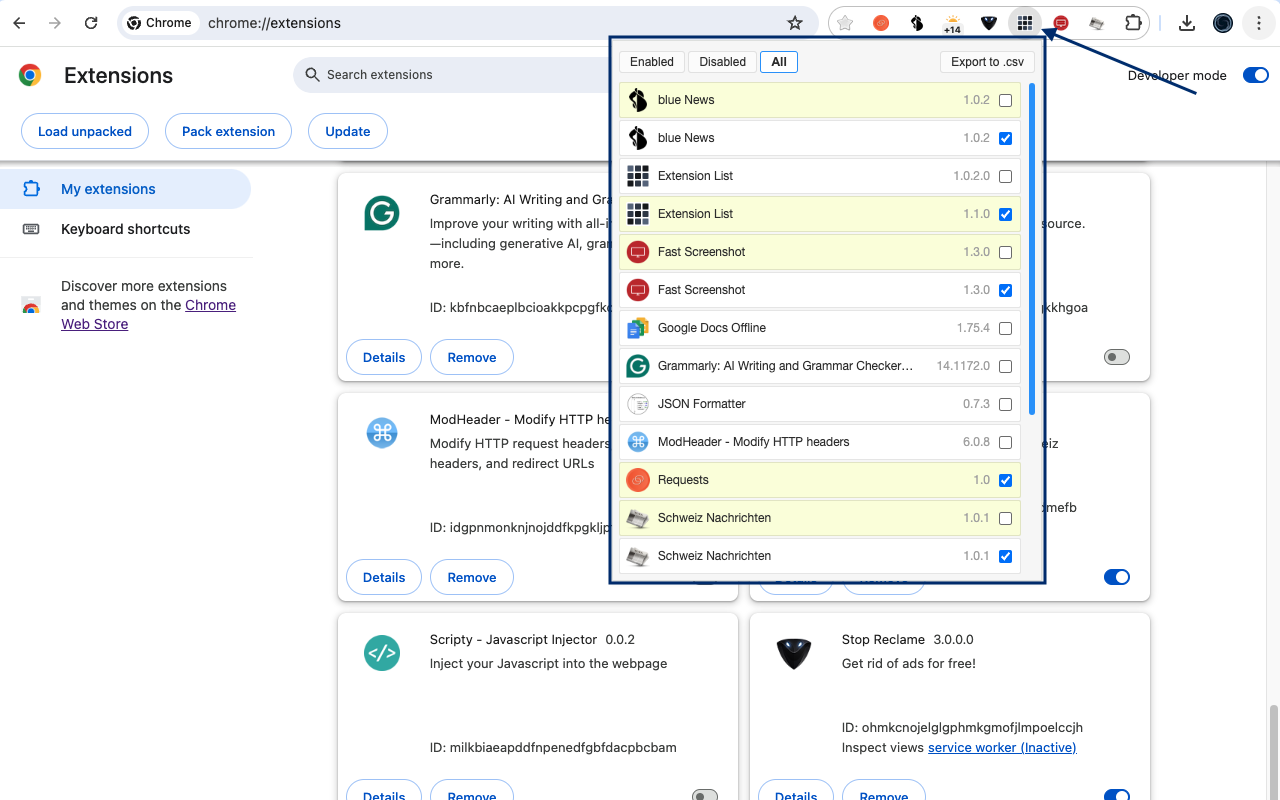1280x800 pixels.
Task: Switch to Disabled extensions tab
Action: pos(722,62)
